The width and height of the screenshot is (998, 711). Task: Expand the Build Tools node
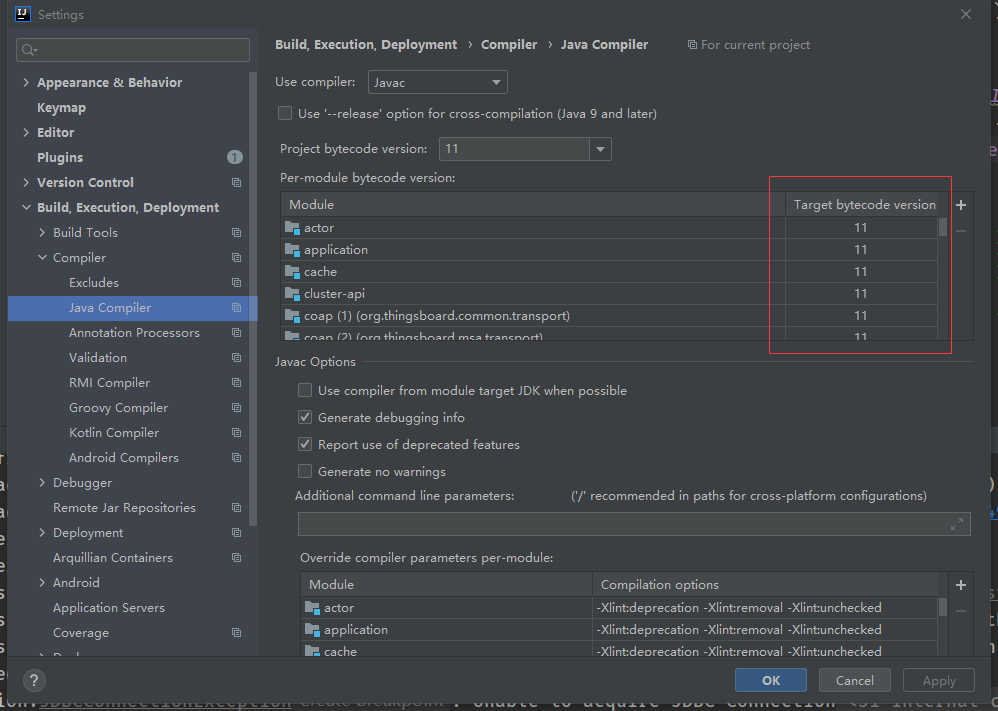coord(42,233)
